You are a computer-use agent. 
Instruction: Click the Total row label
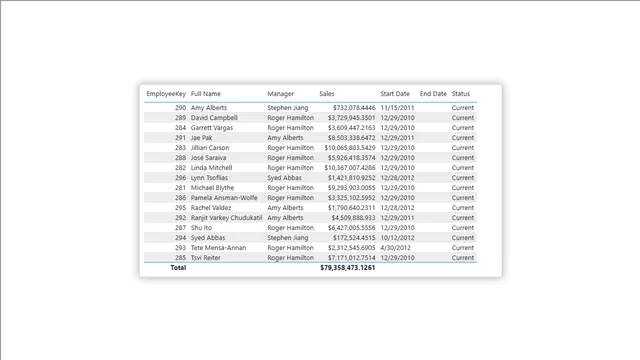click(178, 268)
